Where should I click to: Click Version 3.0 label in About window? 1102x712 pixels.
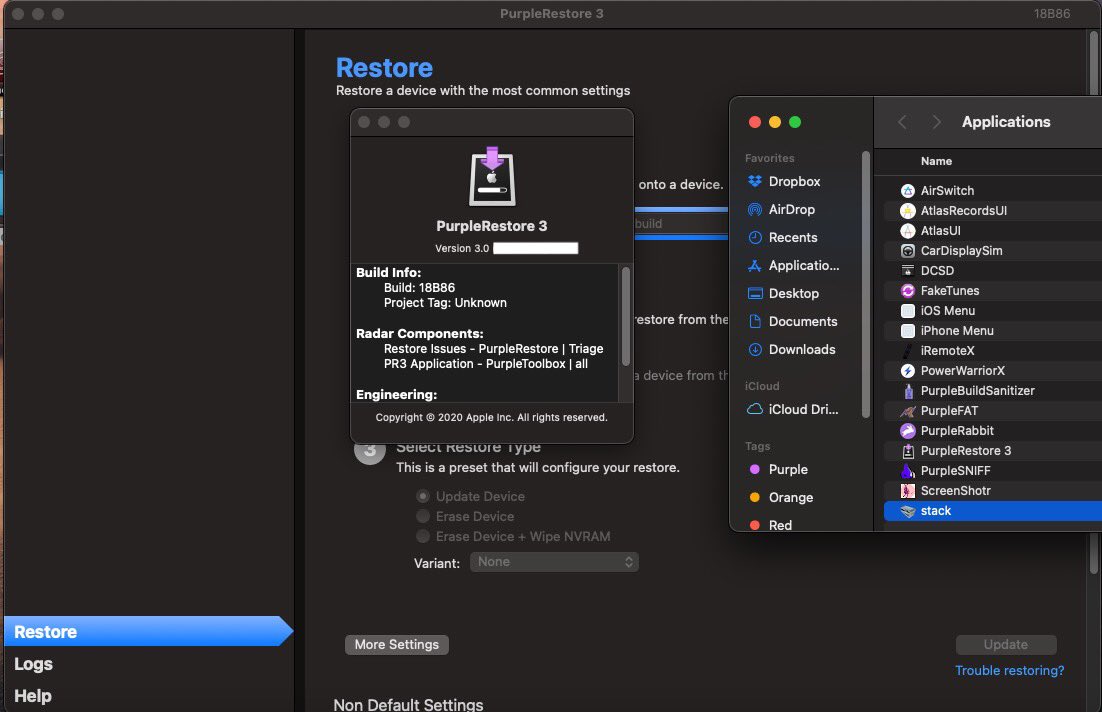tap(462, 248)
